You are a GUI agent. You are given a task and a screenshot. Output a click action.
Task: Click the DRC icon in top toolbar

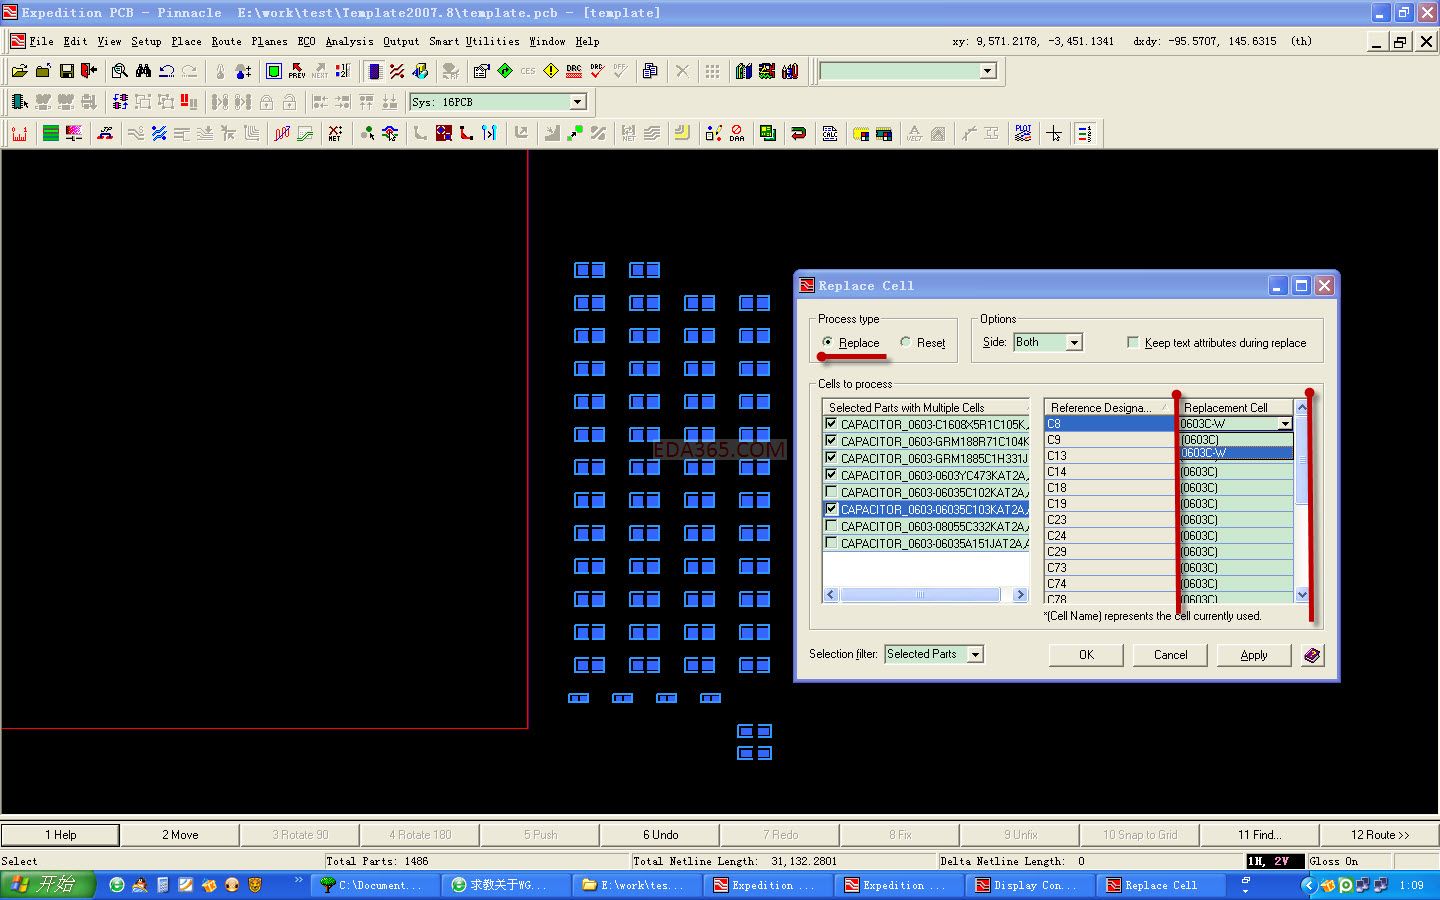[573, 71]
